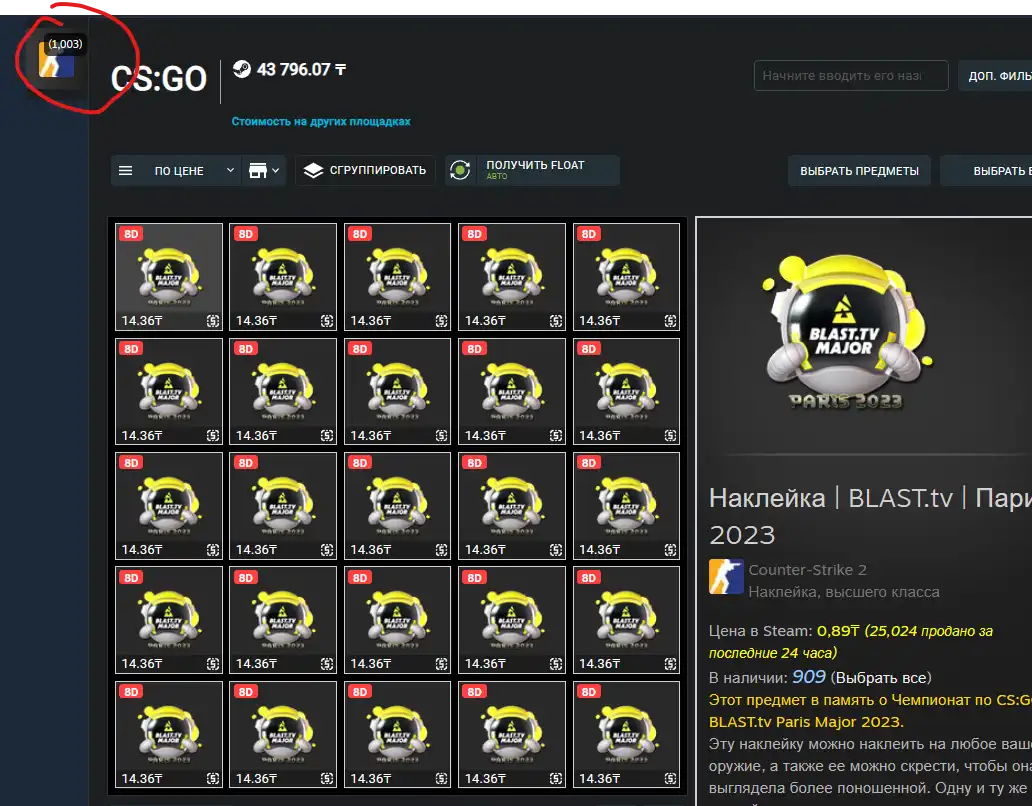The width and height of the screenshot is (1032, 806).
Task: Select the second sticker in the second grid row
Action: pos(283,391)
